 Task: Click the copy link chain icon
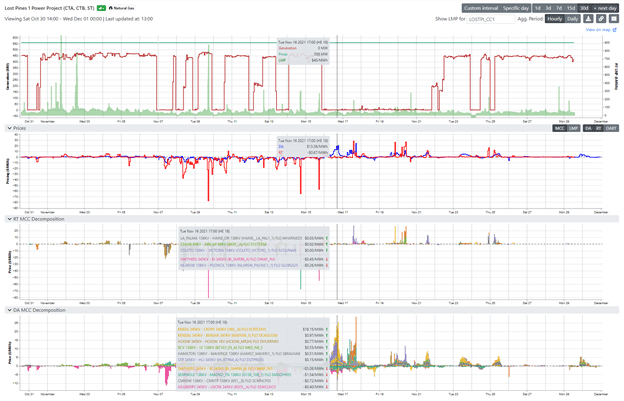[601, 19]
